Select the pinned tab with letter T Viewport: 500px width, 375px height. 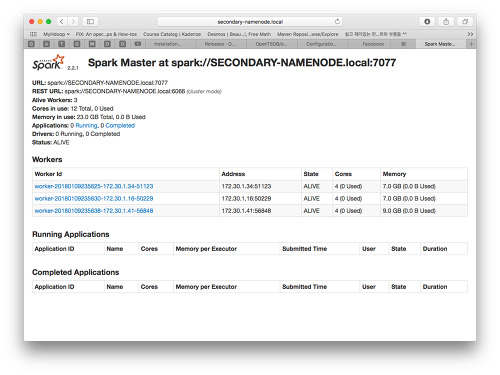point(62,44)
